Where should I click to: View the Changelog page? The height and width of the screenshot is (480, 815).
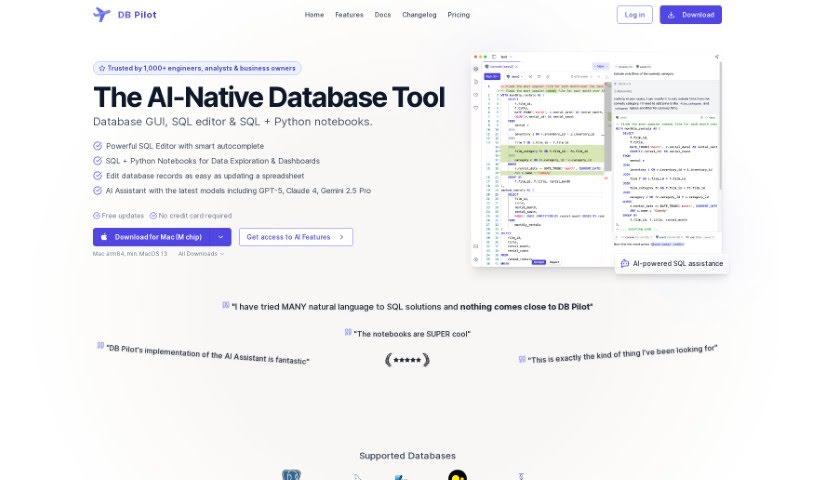tap(419, 15)
